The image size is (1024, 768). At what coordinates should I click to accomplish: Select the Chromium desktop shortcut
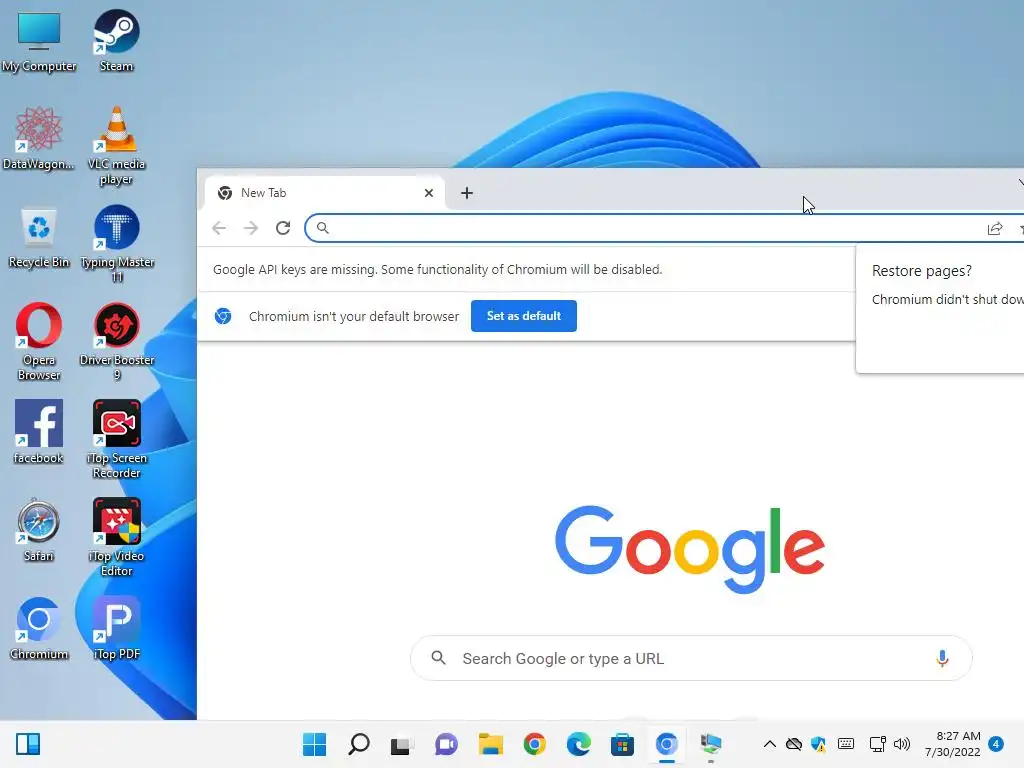pos(39,628)
